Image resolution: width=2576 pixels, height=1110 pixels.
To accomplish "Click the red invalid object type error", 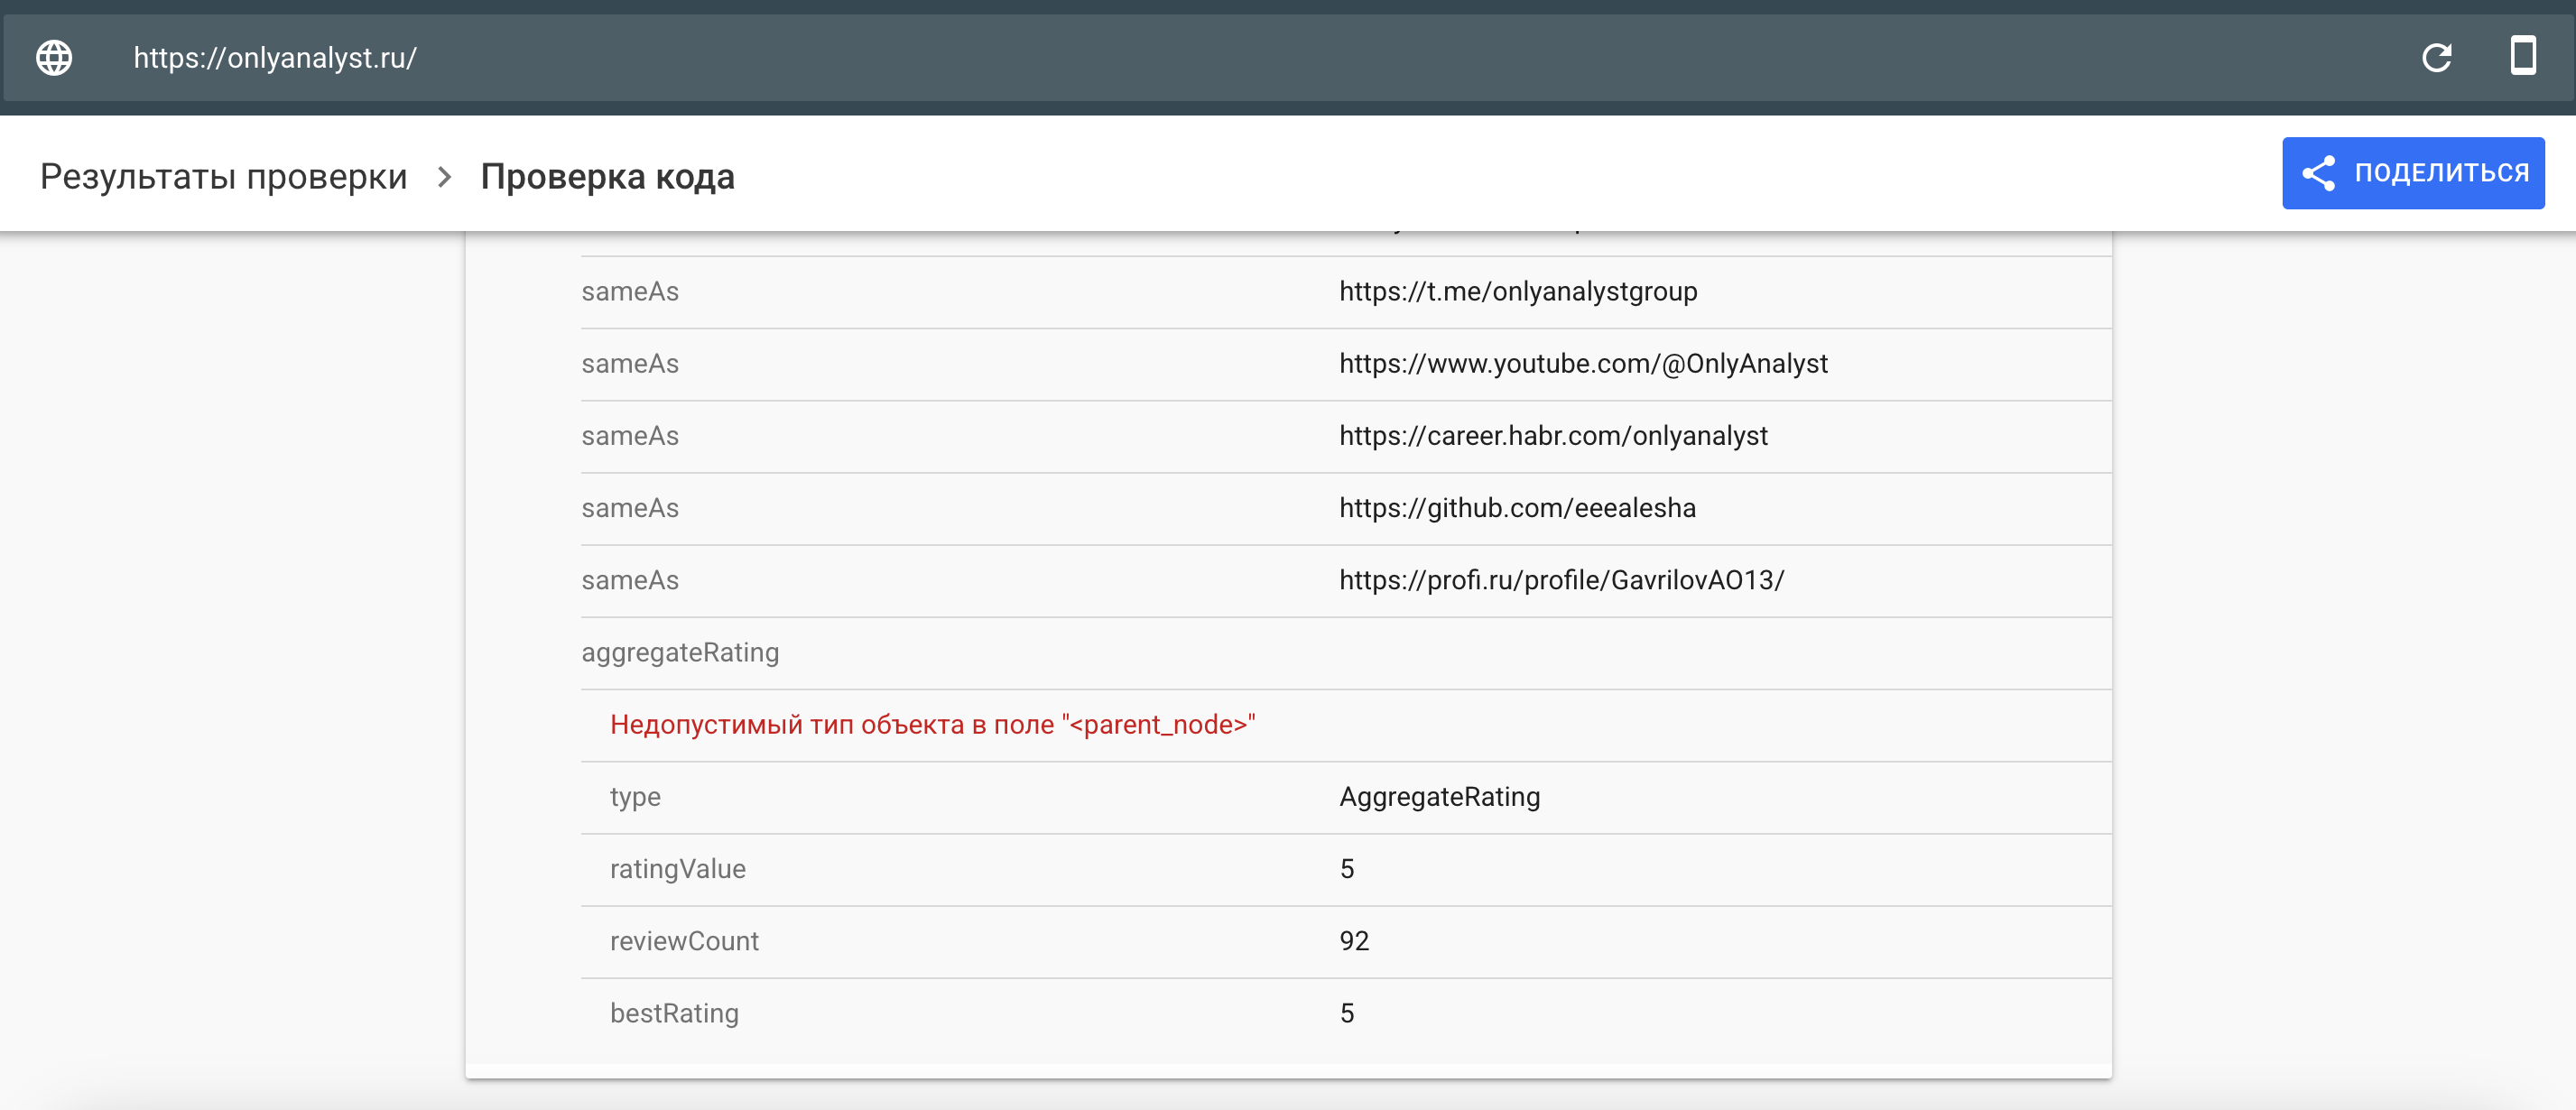I will pyautogui.click(x=932, y=725).
